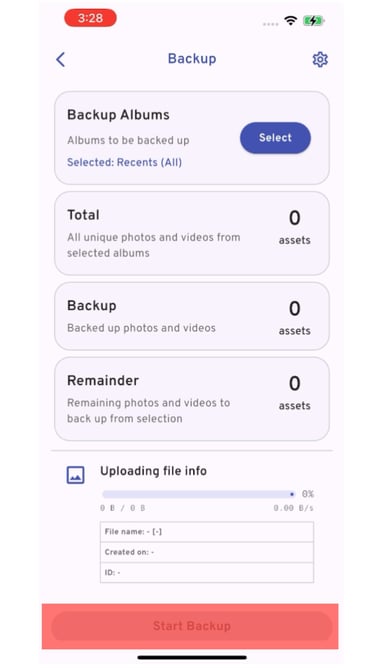Open backup settings gear icon
Screen dimensions: 375x668
pos(320,60)
